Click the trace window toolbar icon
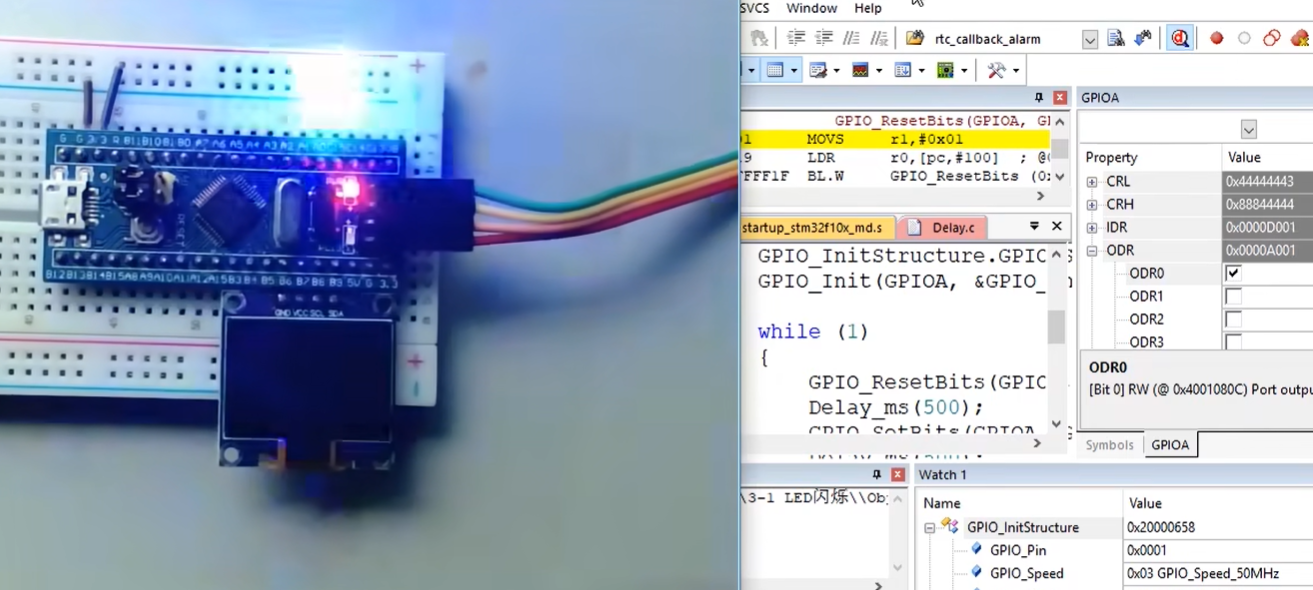The height and width of the screenshot is (590, 1313). [903, 70]
